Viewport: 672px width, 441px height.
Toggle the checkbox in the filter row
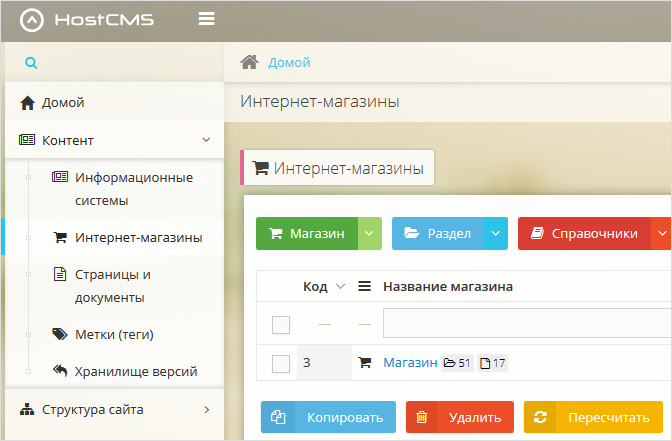pos(281,324)
